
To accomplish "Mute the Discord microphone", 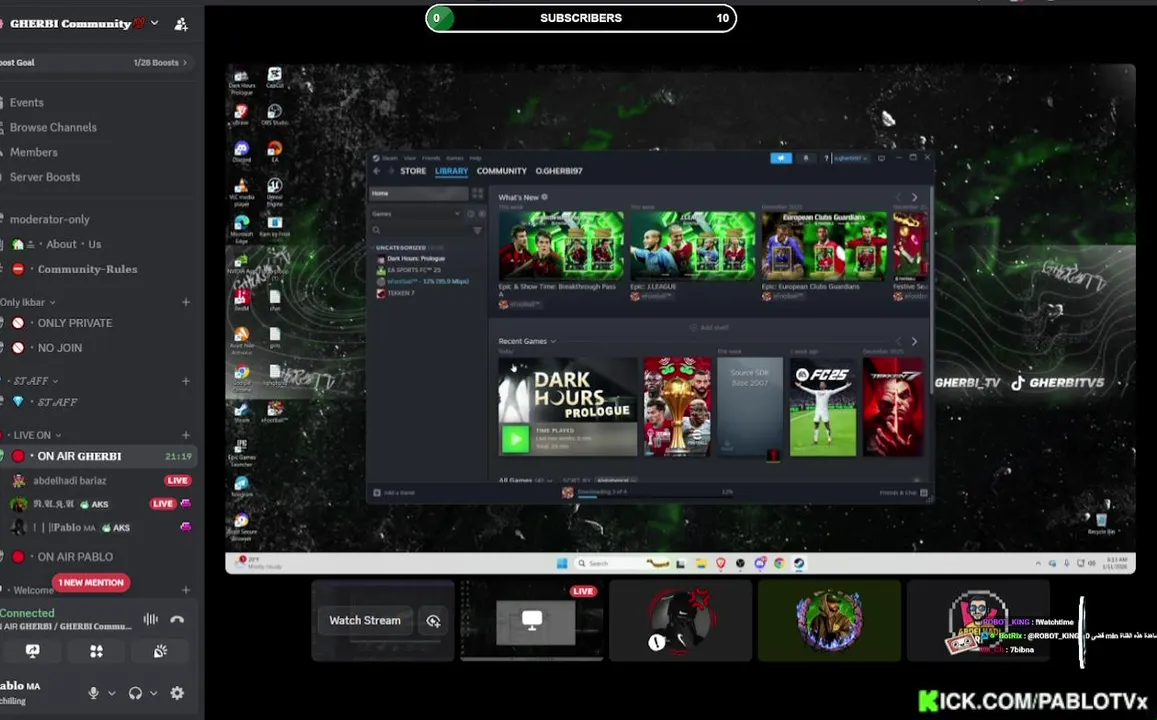I will pyautogui.click(x=93, y=693).
